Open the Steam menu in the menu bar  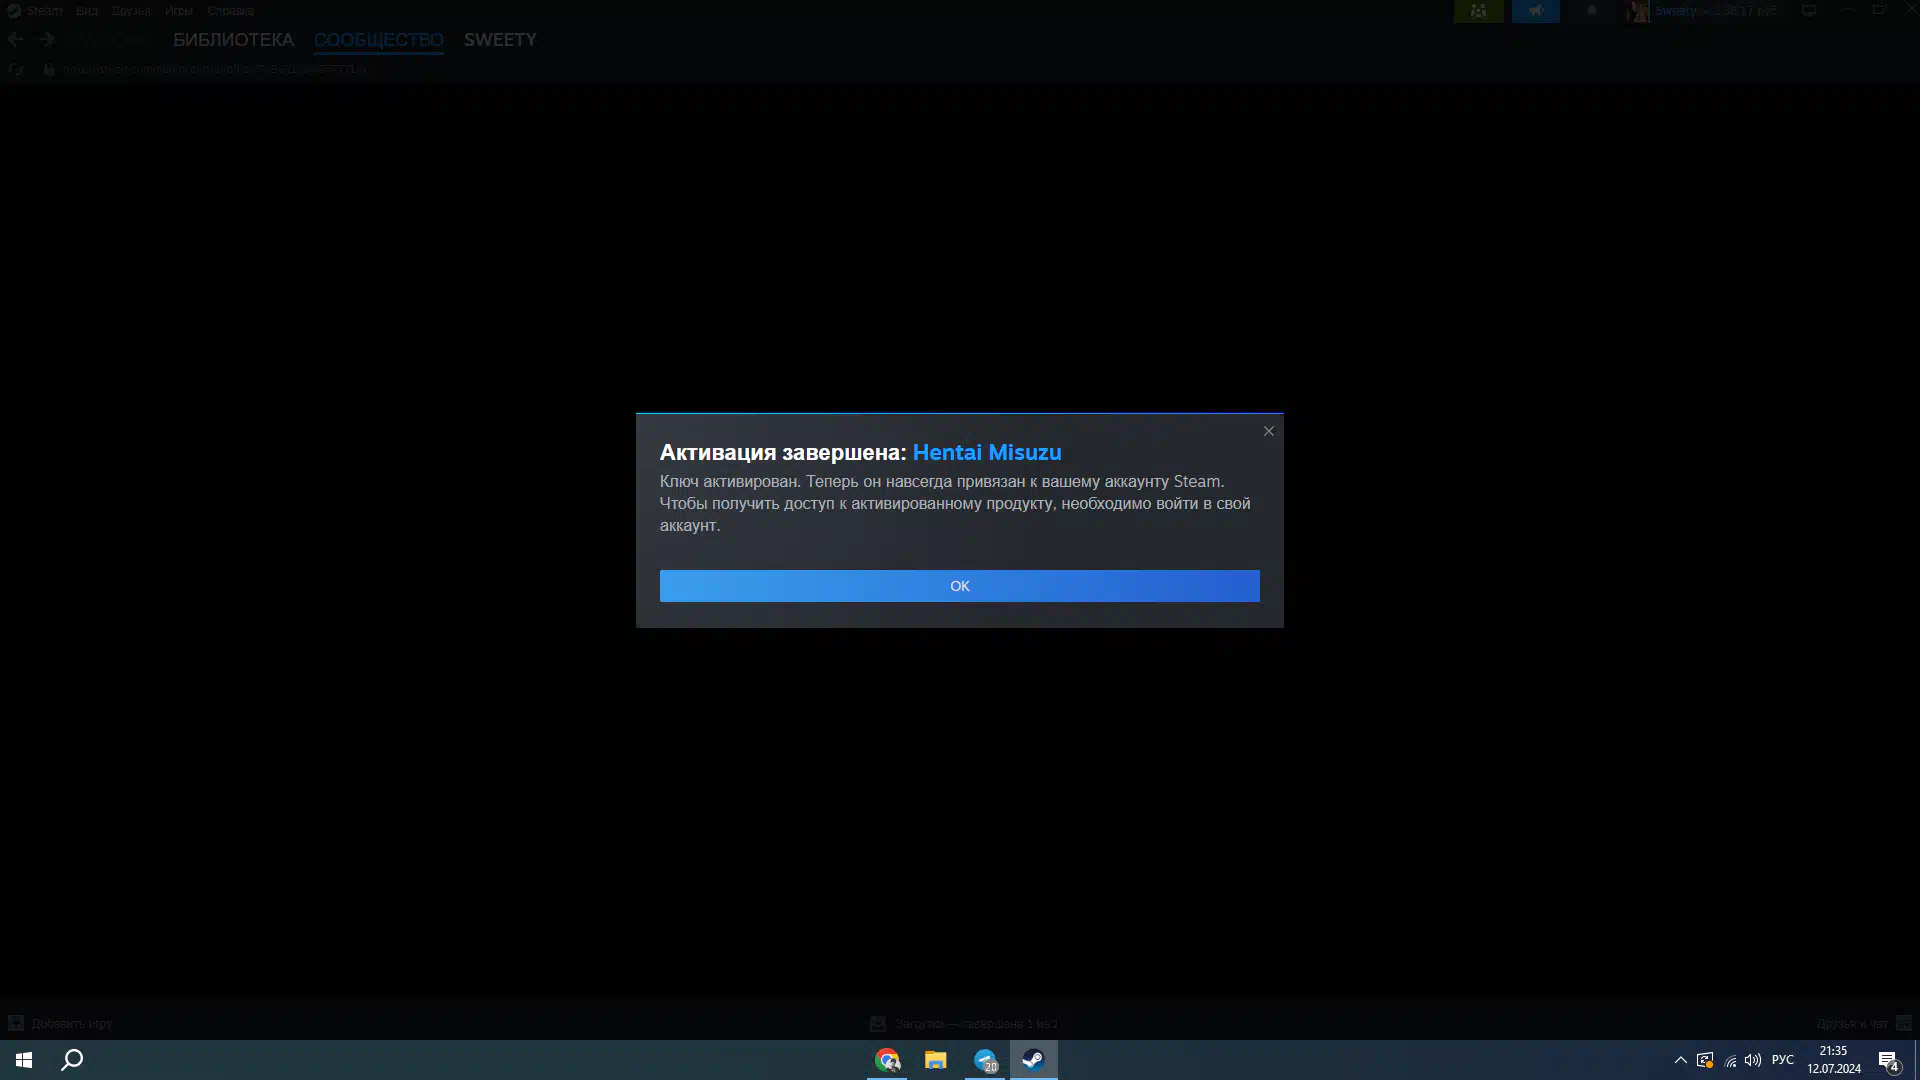pos(44,11)
